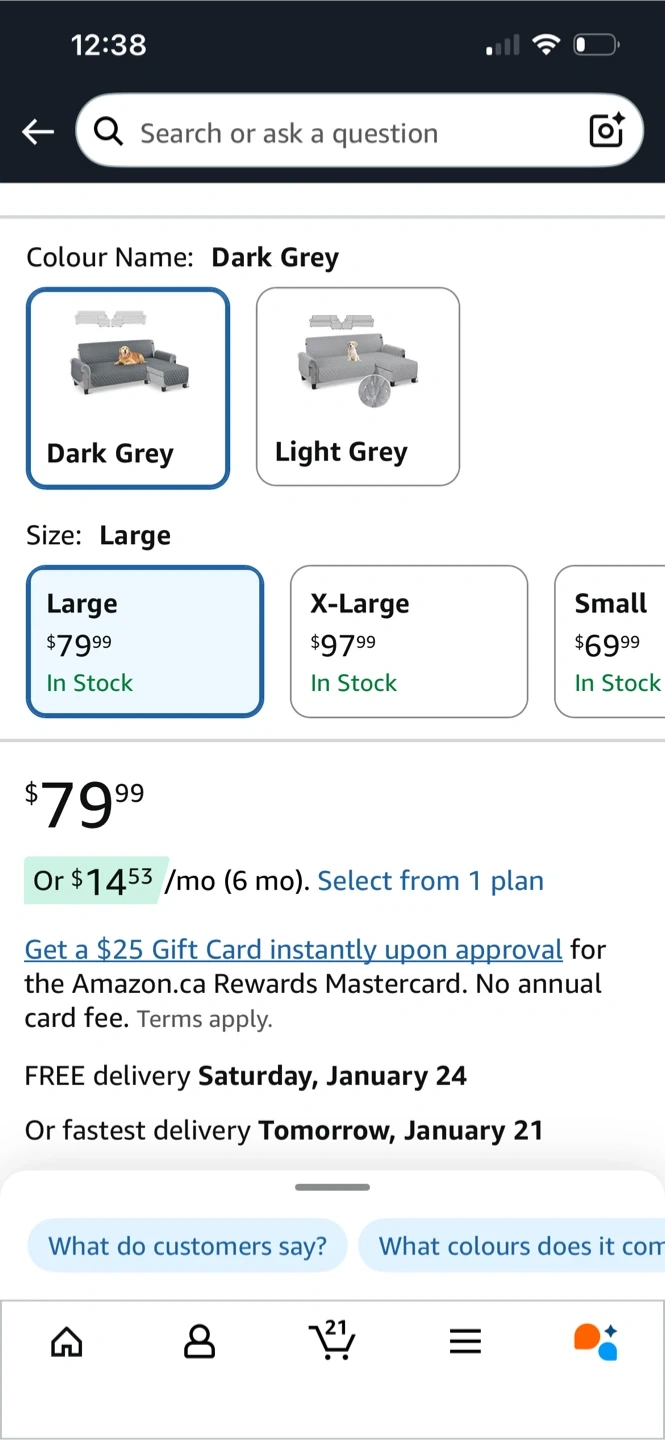Open the shopping cart with 21 items
The width and height of the screenshot is (665, 1440).
(x=332, y=1340)
